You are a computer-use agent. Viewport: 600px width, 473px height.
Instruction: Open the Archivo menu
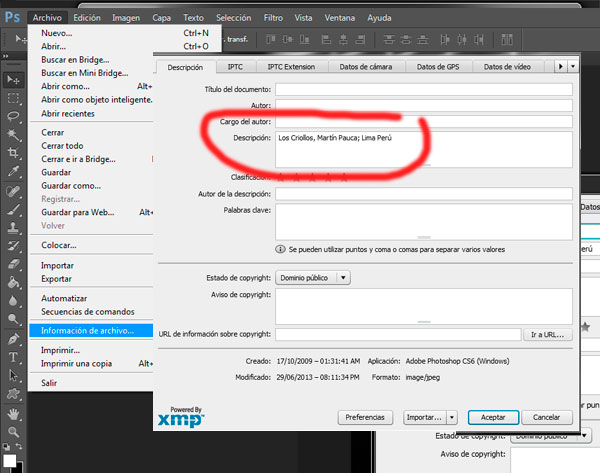(47, 18)
